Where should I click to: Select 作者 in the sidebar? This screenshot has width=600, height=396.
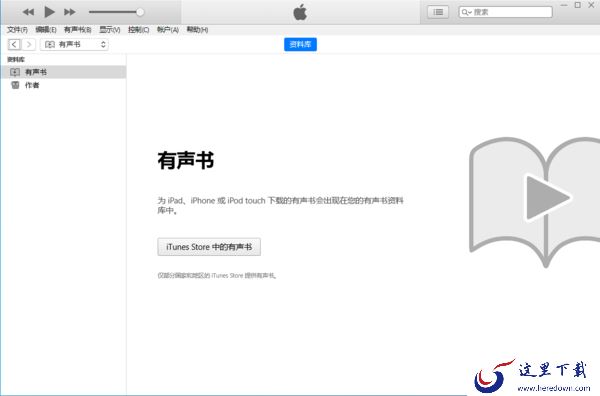tap(63, 85)
